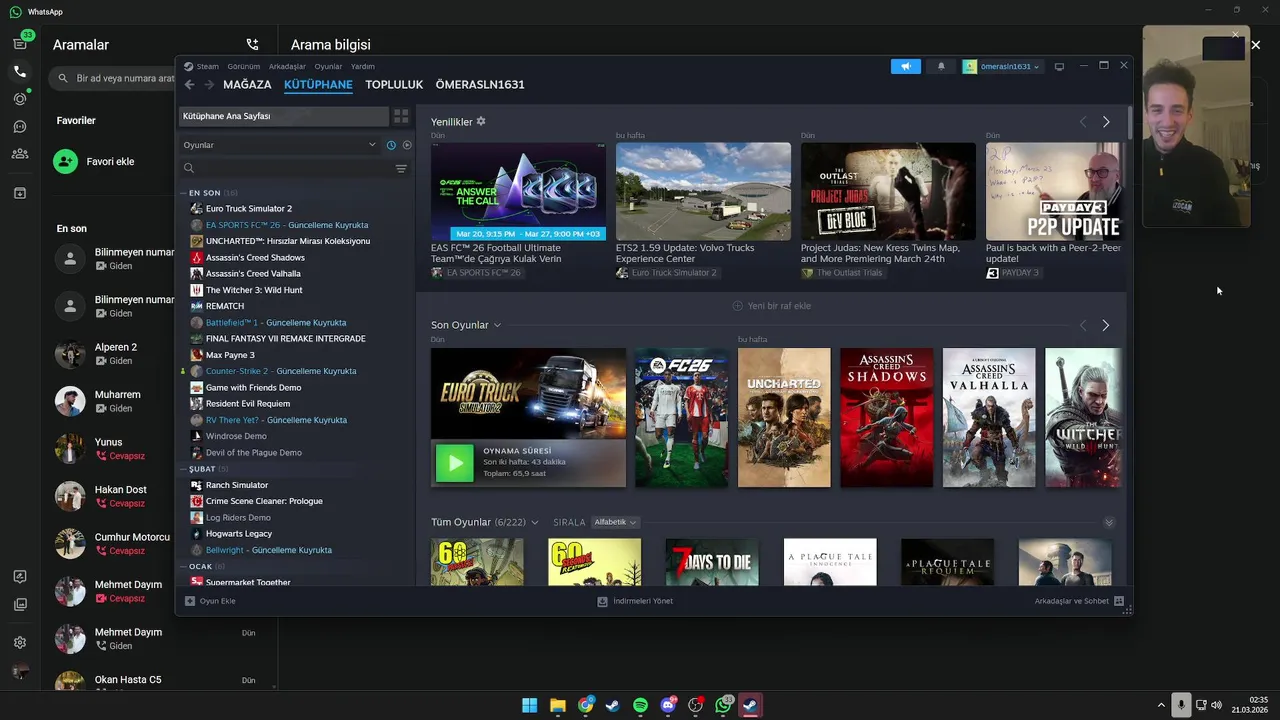
Task: Expand Son Oyunlar shelf dropdown
Action: pos(497,325)
